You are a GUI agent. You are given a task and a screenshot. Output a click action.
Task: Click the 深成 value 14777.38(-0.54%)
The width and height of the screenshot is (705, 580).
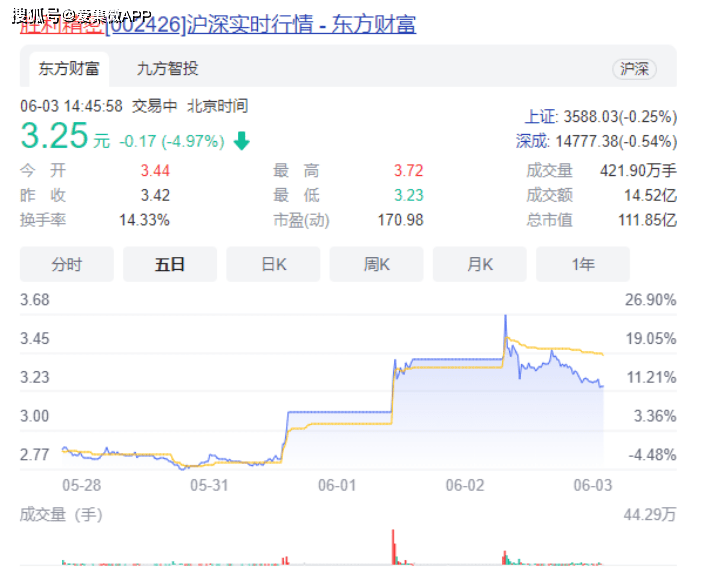(x=616, y=141)
